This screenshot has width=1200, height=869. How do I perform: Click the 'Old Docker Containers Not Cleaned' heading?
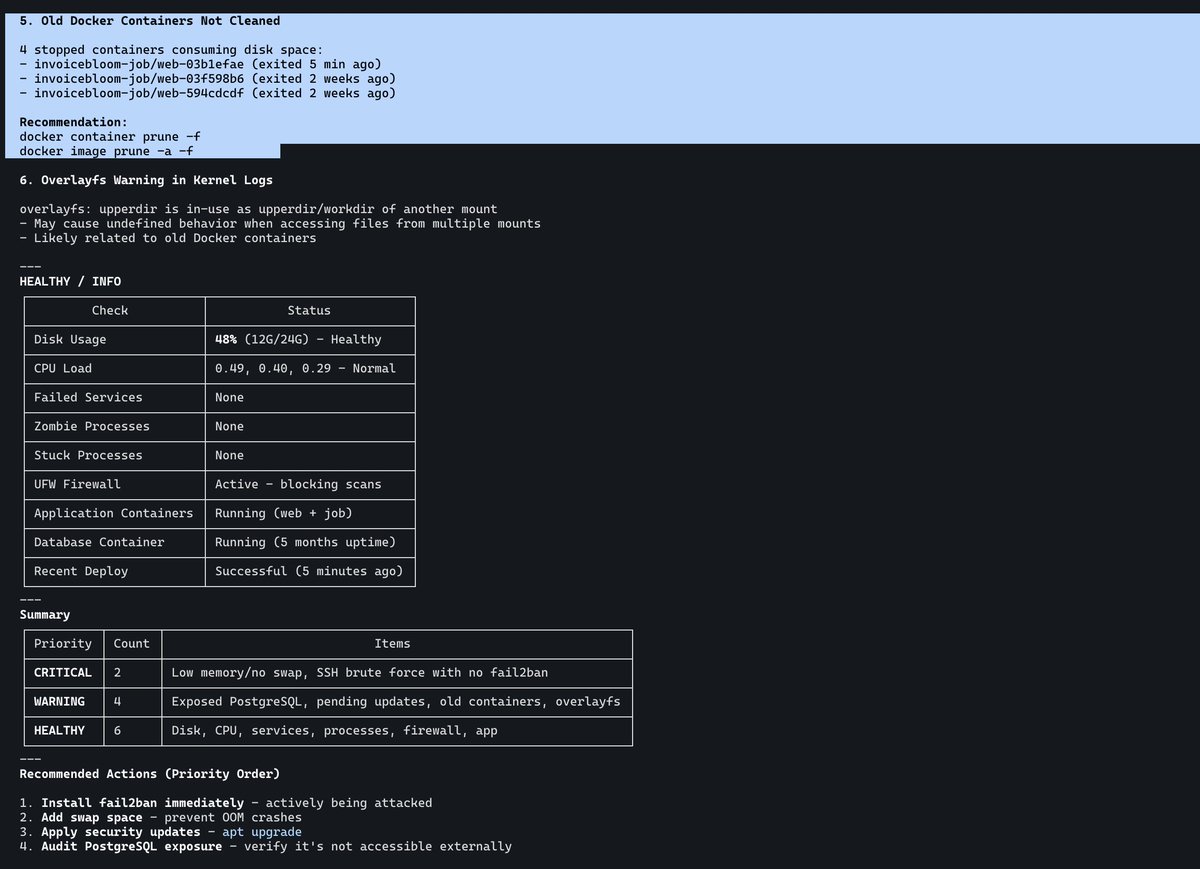click(x=148, y=20)
